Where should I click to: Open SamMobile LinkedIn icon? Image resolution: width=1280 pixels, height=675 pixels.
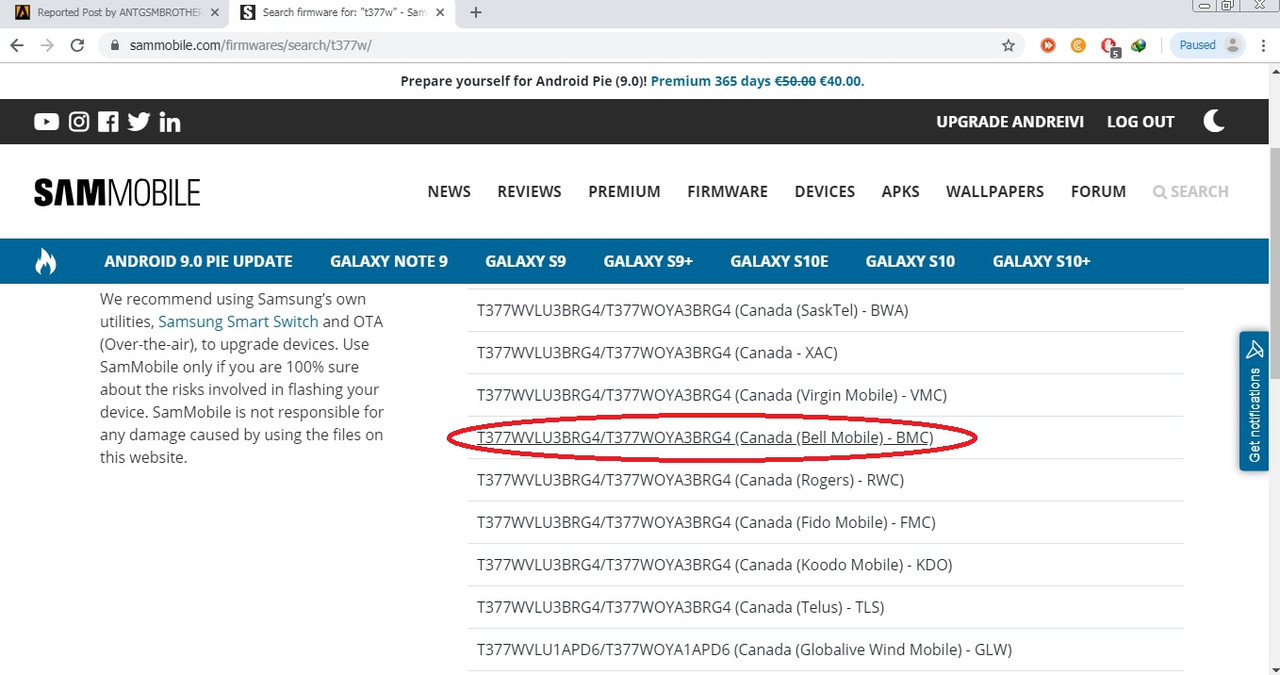(169, 122)
